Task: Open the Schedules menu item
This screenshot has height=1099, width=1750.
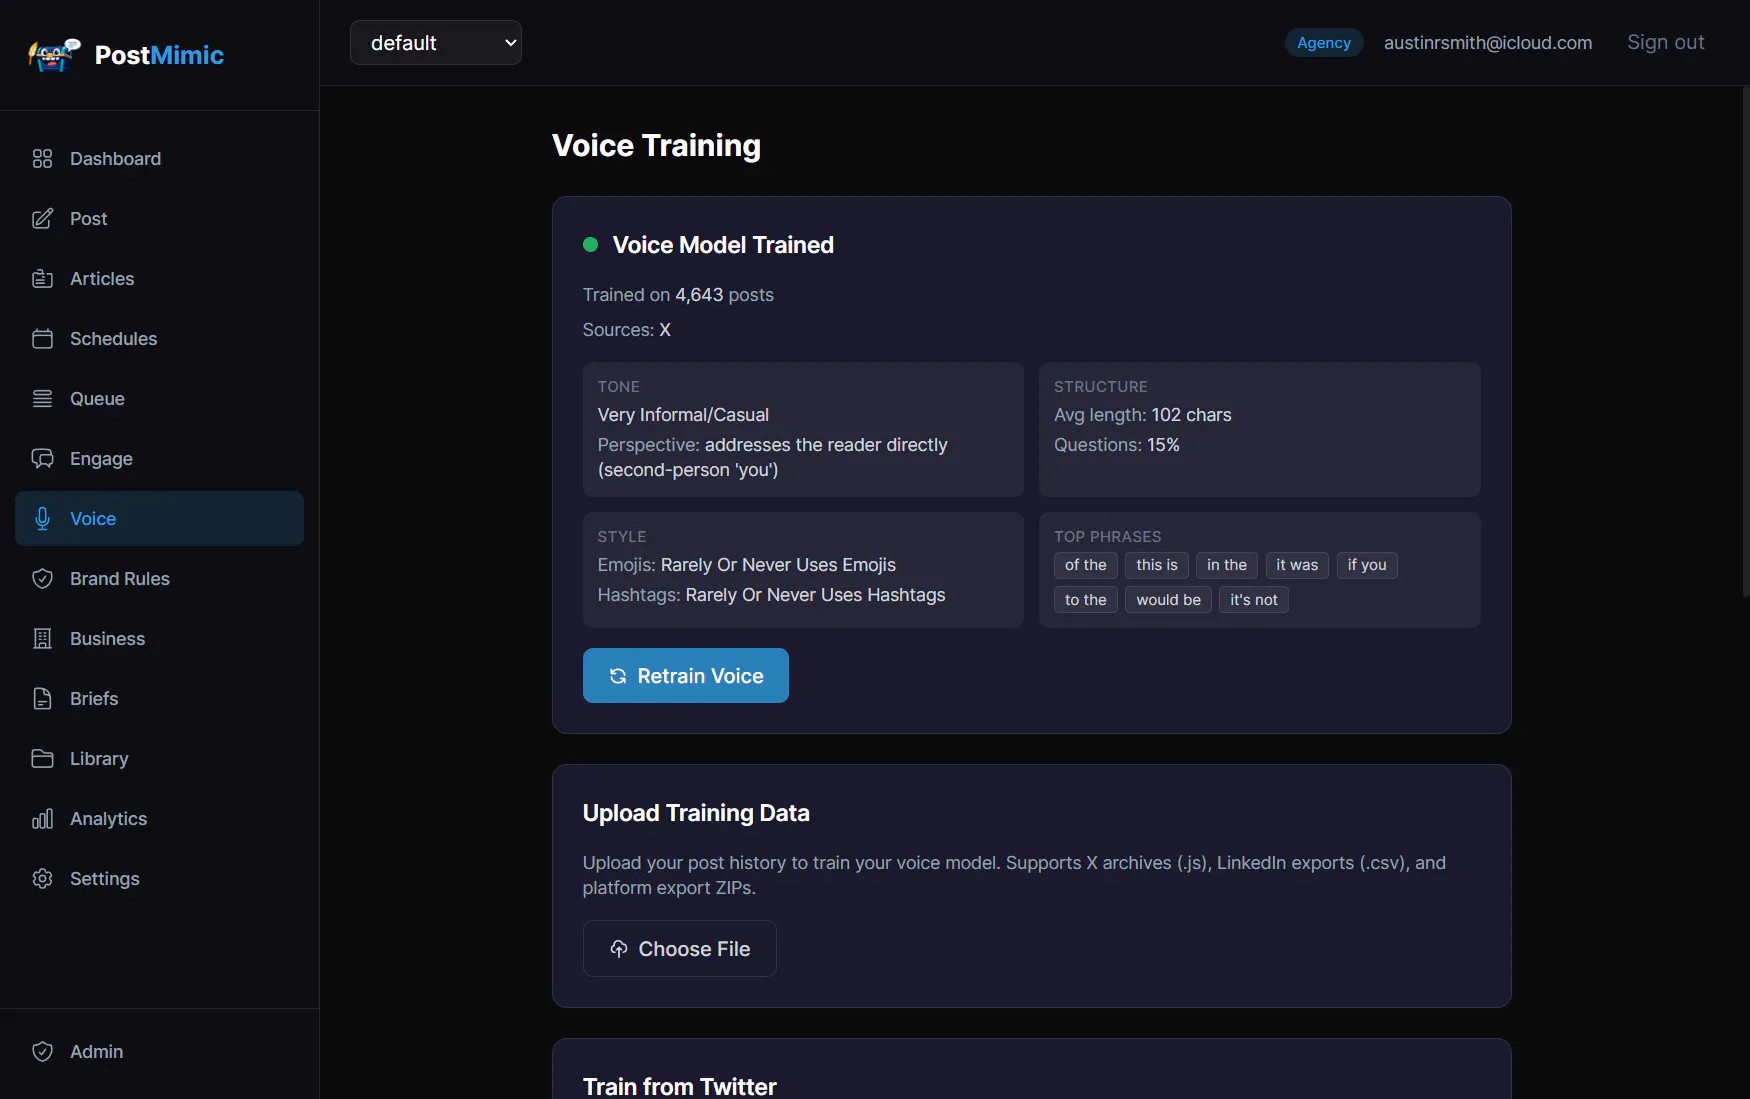Action: point(159,339)
